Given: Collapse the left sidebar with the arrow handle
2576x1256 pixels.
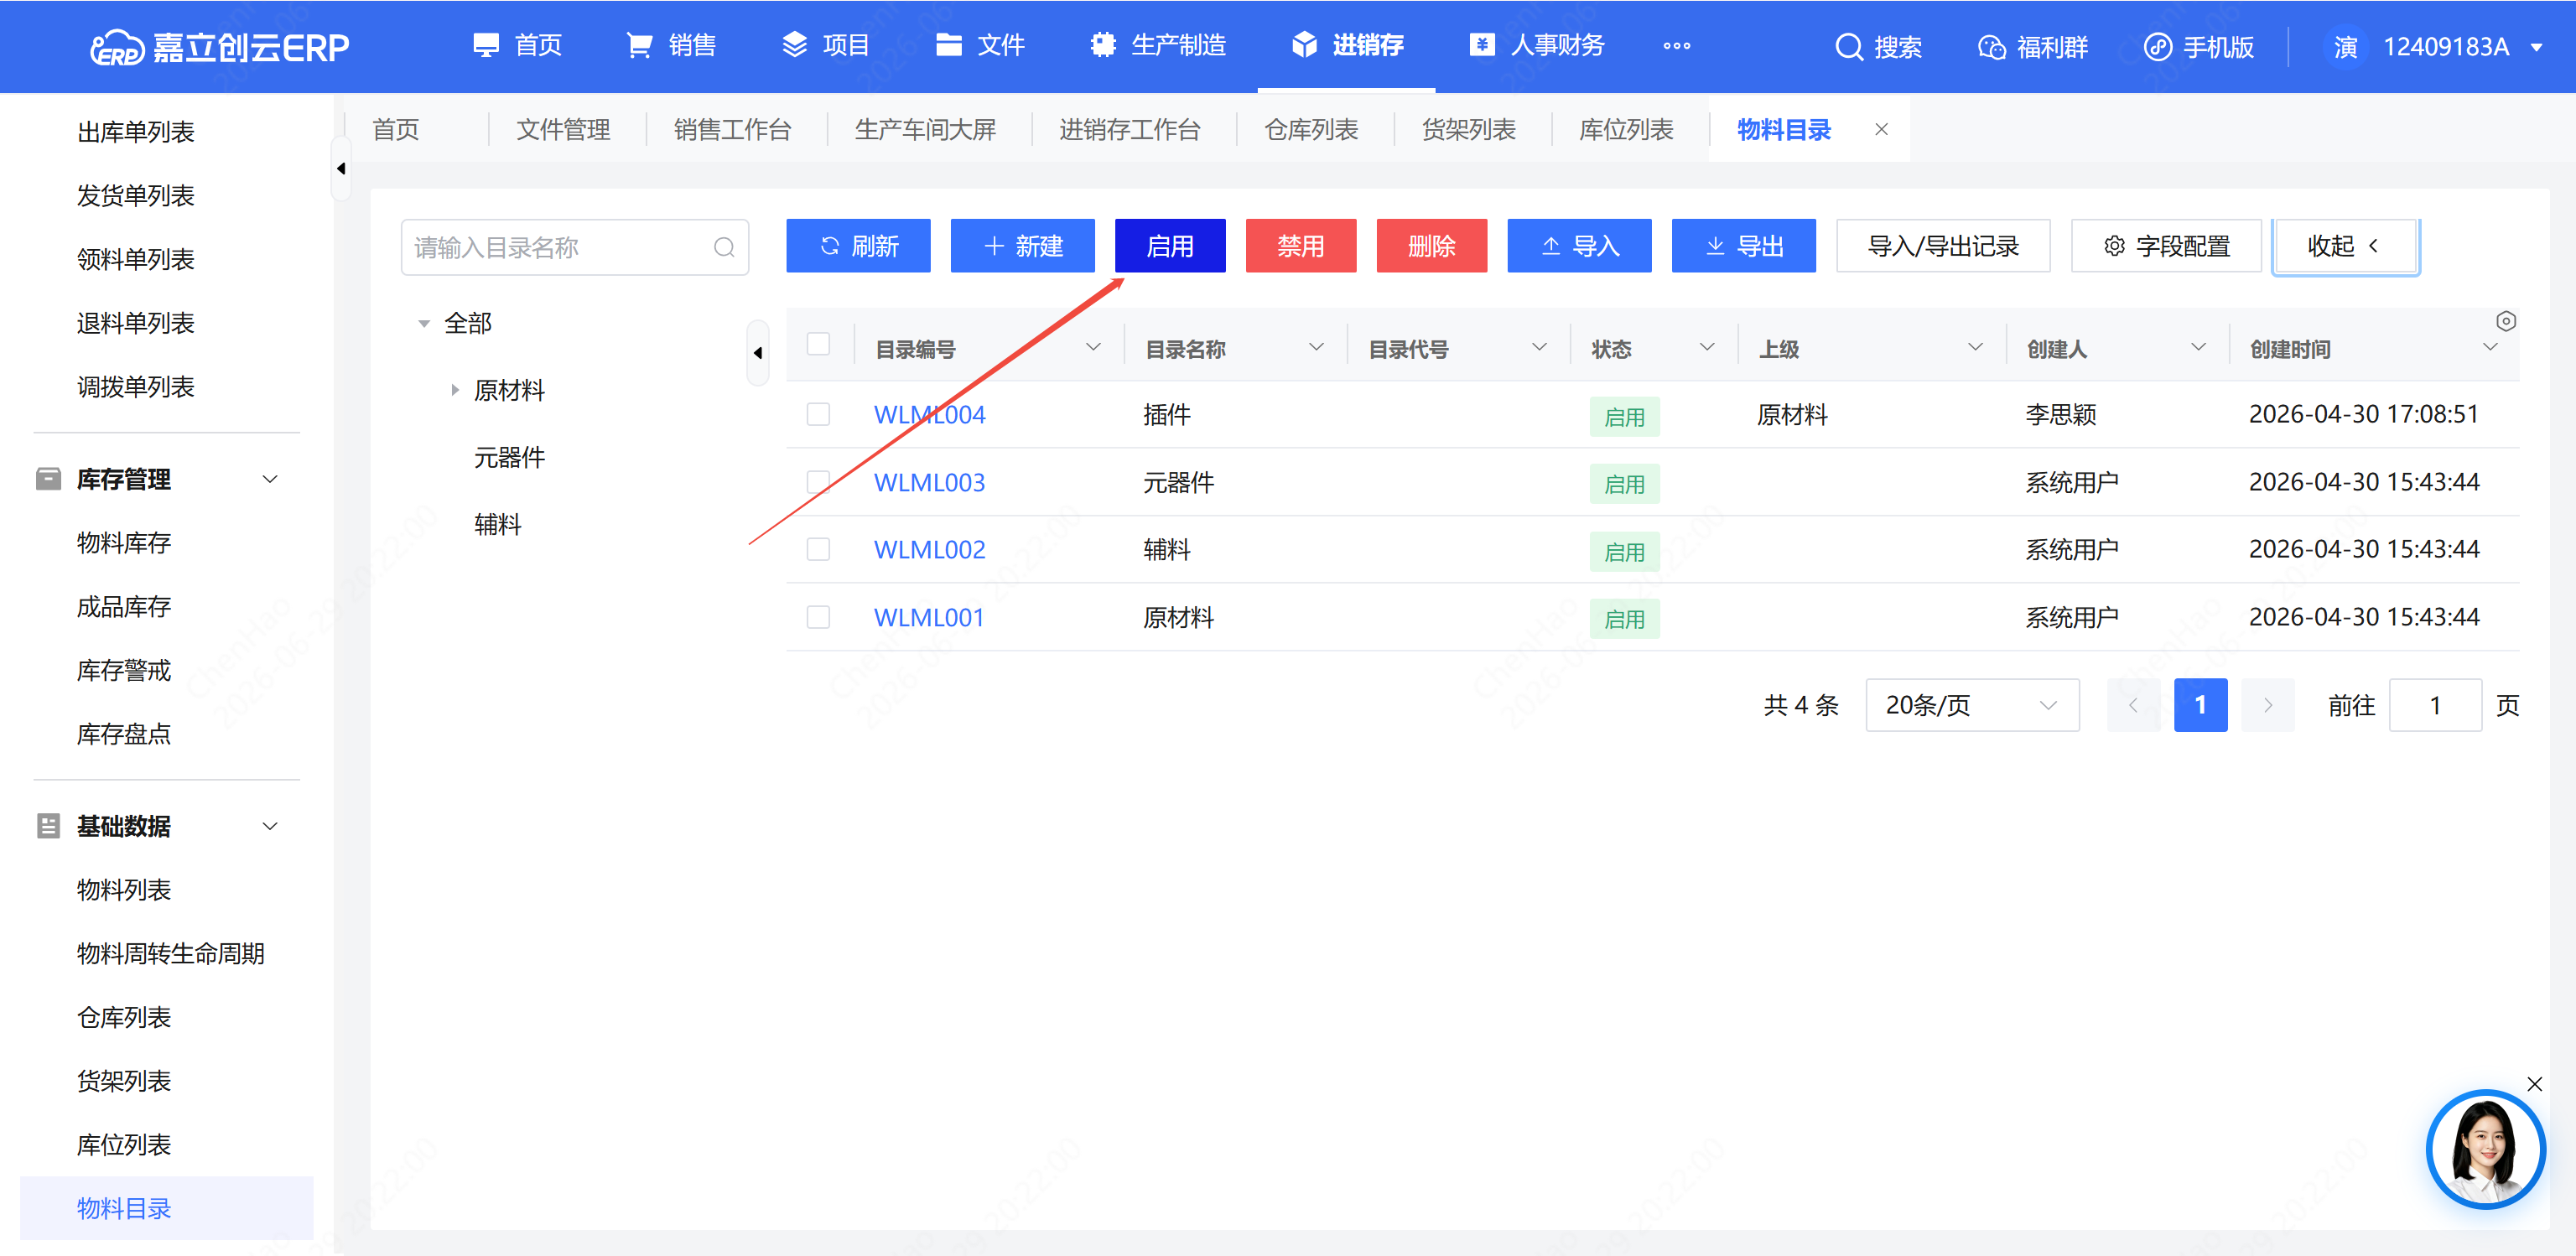Looking at the screenshot, I should (x=341, y=168).
